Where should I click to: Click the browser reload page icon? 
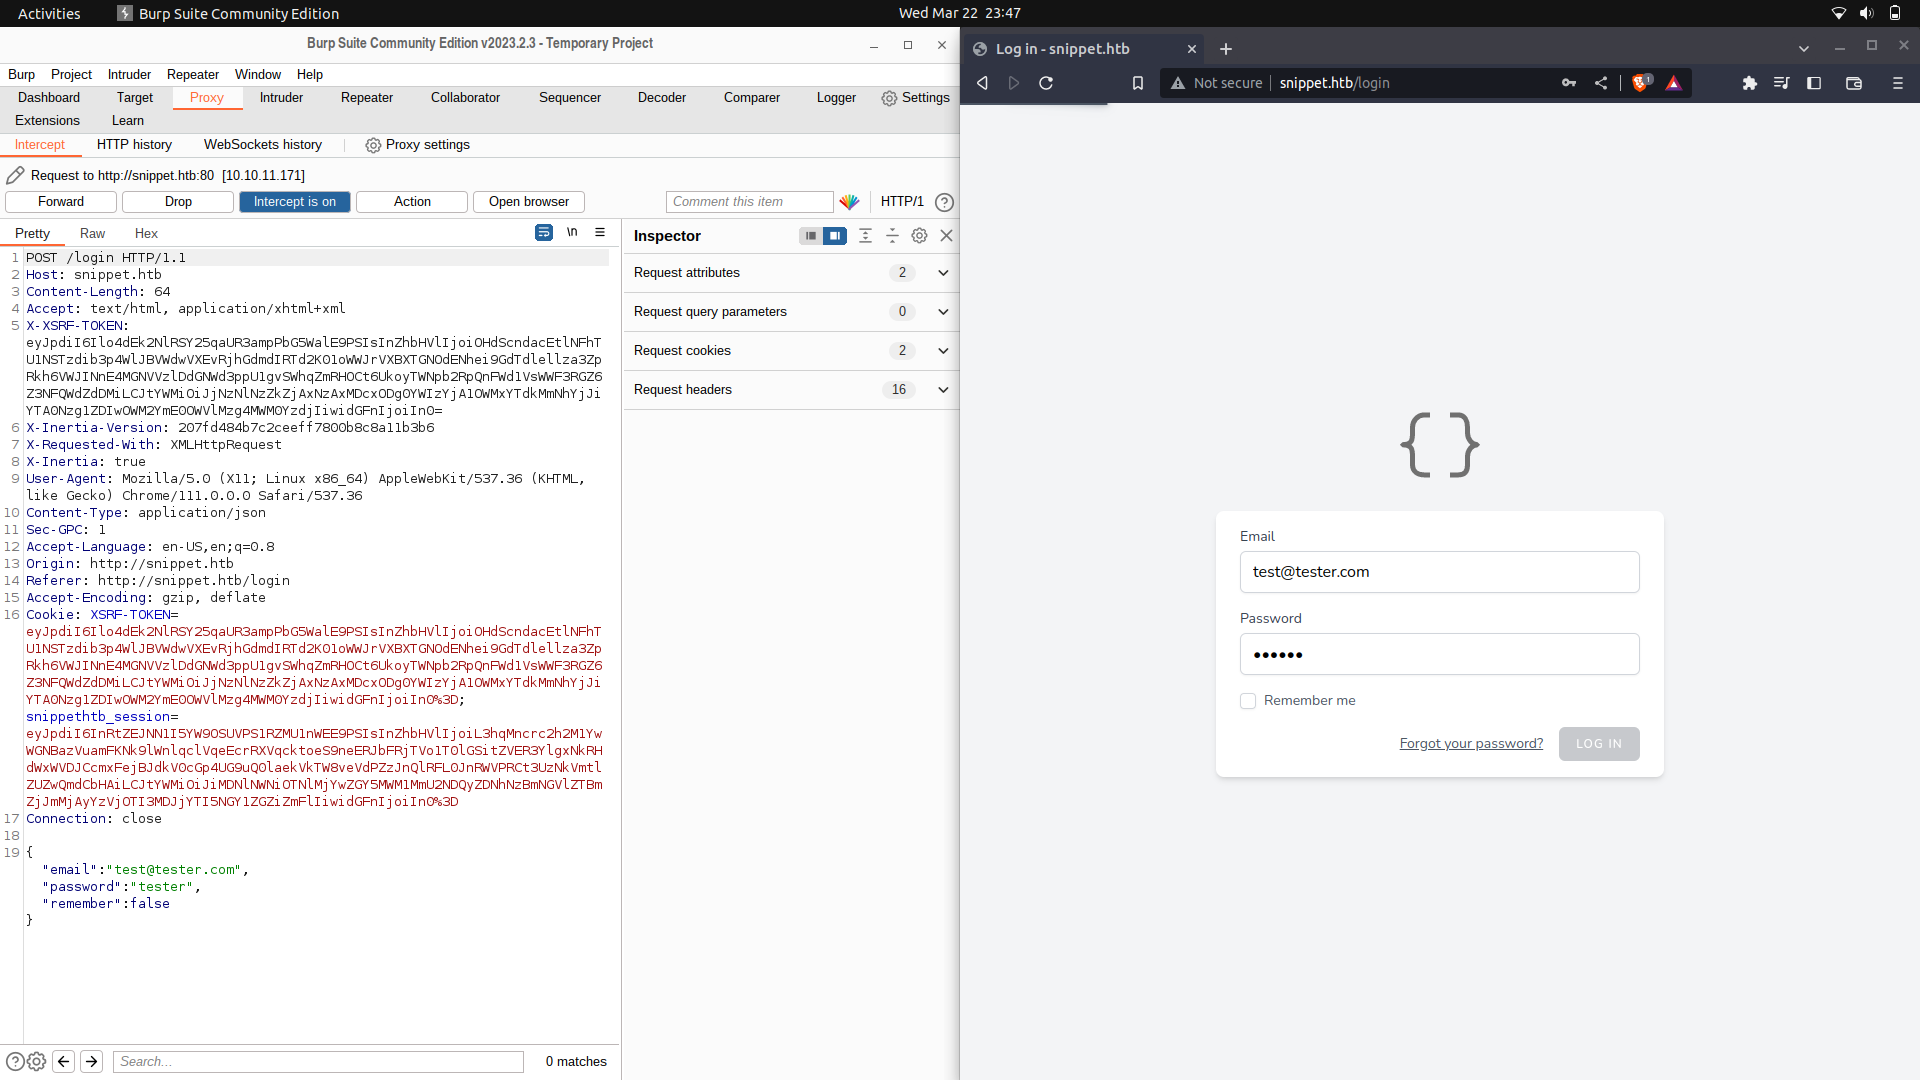(1046, 83)
